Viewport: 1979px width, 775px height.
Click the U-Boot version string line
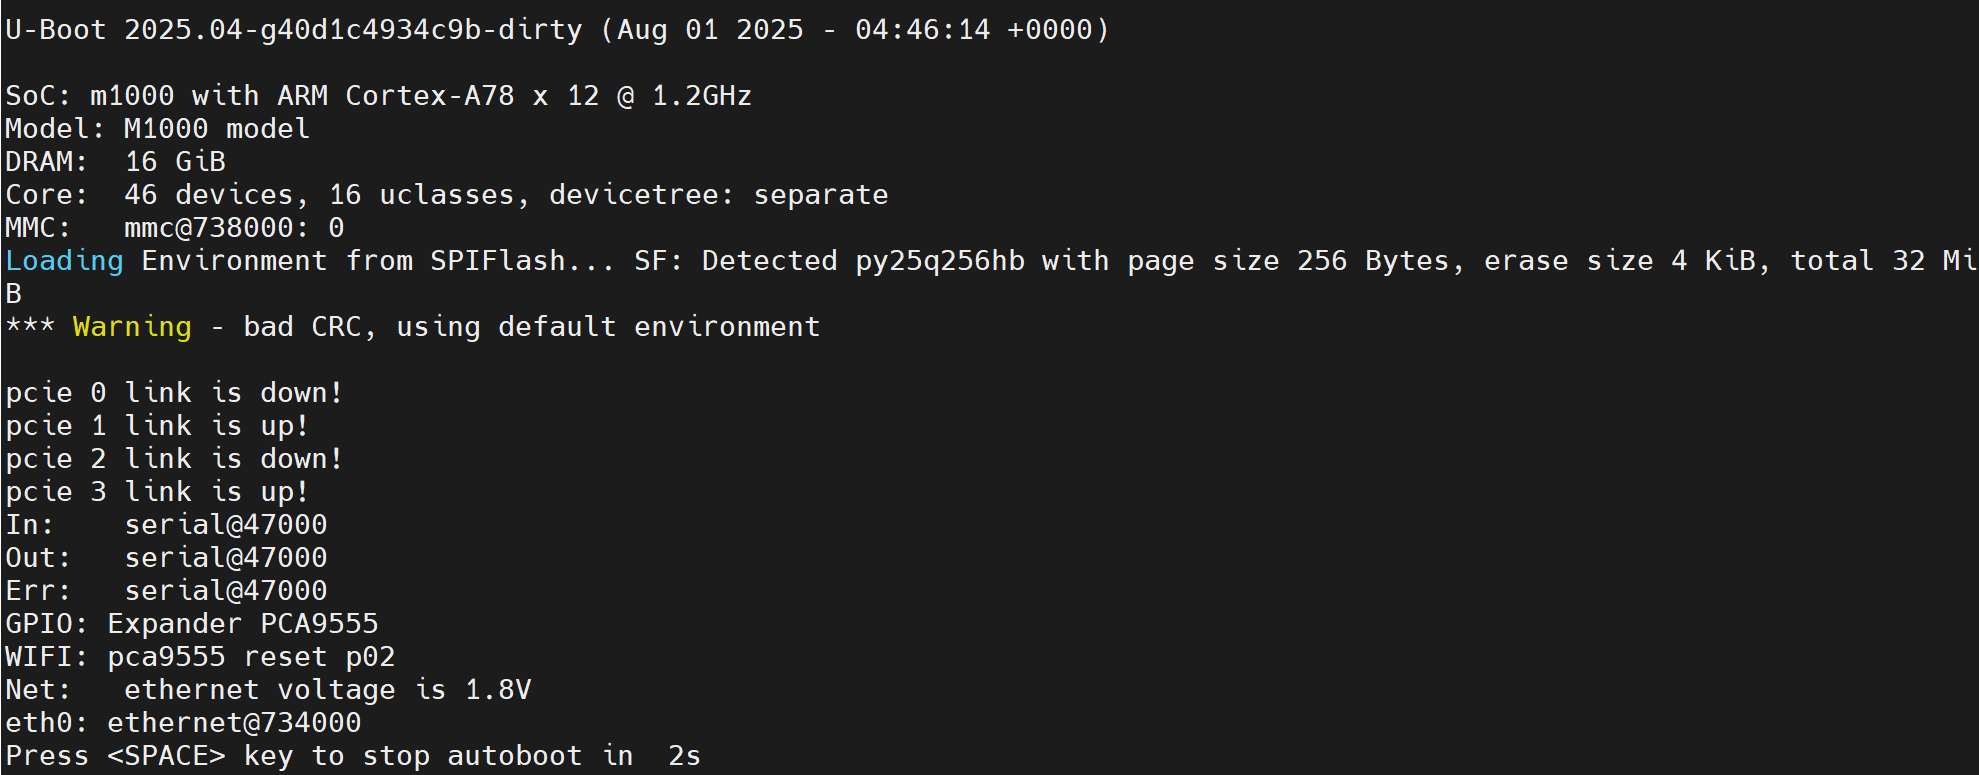coord(557,30)
